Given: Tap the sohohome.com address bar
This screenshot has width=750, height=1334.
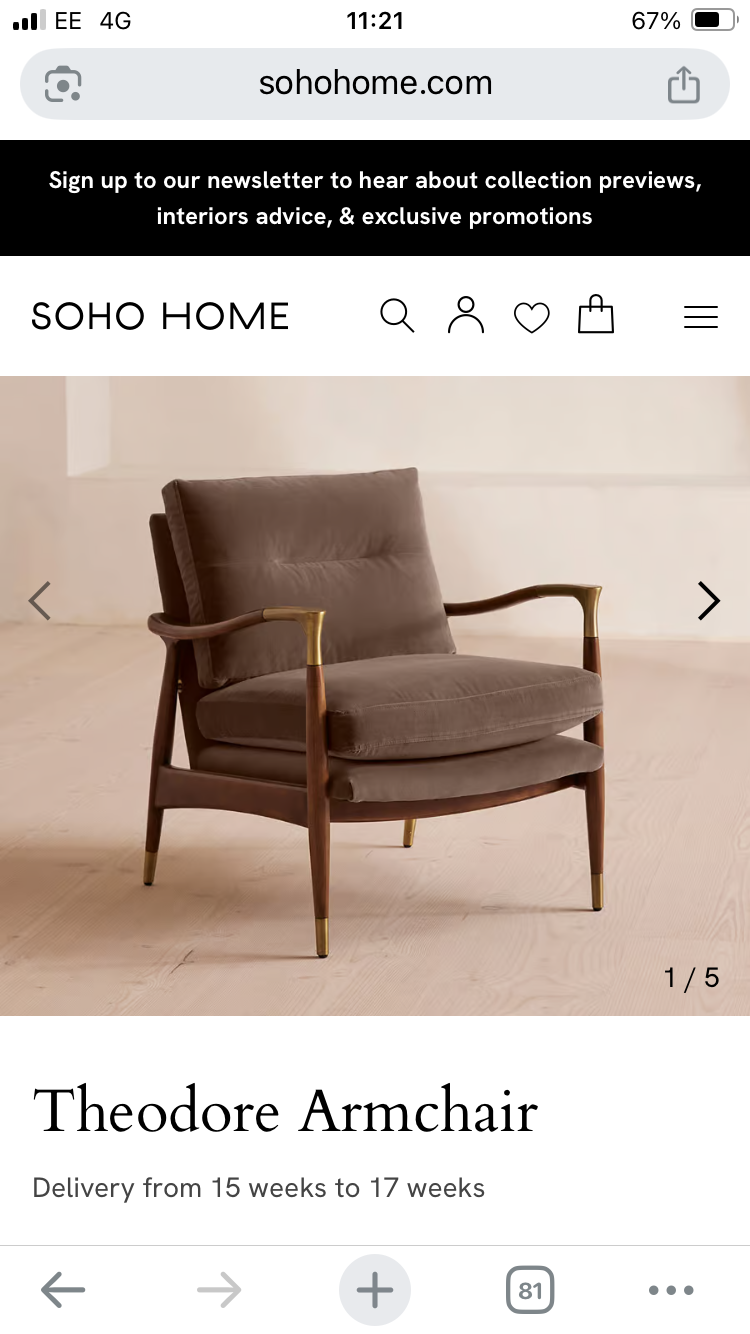Looking at the screenshot, I should coord(375,84).
